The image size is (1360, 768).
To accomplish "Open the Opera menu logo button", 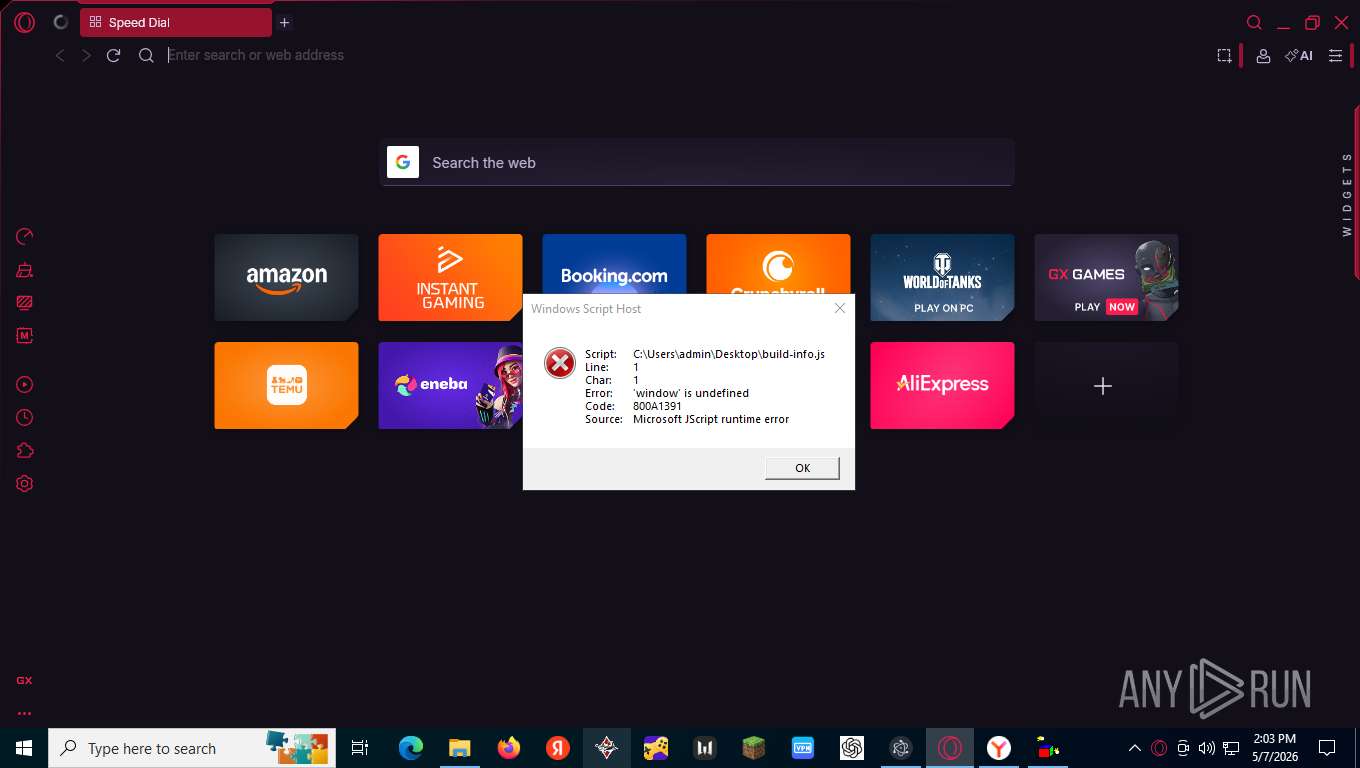I will coord(25,22).
